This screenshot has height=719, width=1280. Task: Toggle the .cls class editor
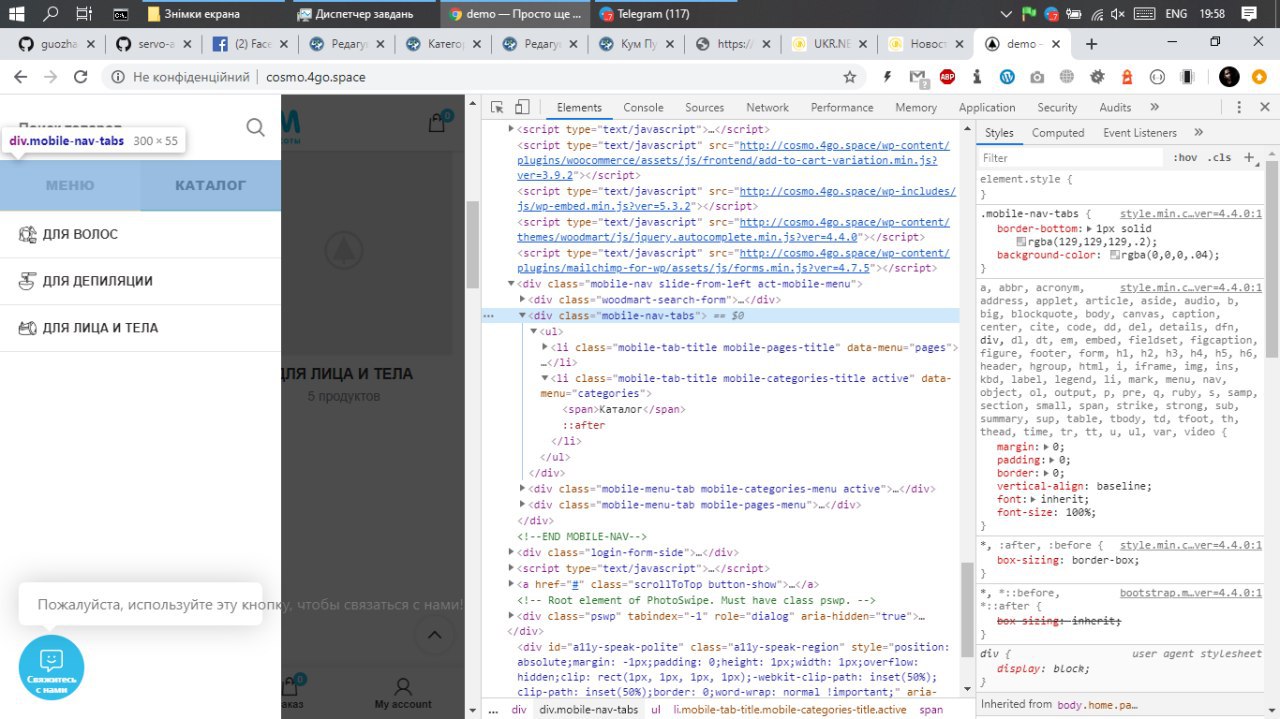pyautogui.click(x=1219, y=158)
